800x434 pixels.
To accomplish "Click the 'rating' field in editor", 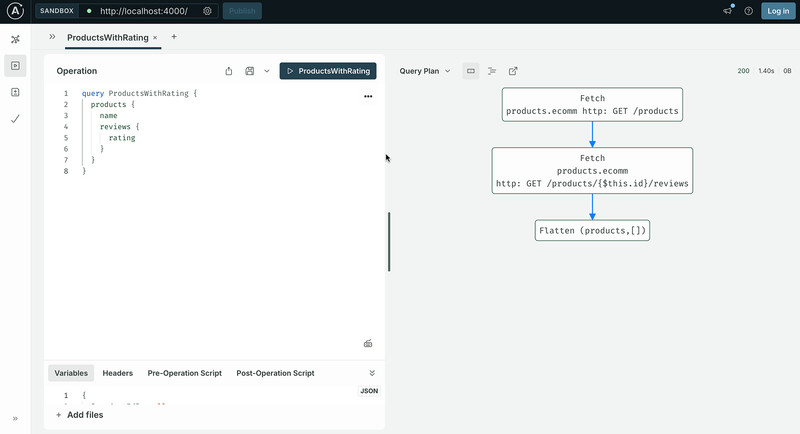I will 122,138.
